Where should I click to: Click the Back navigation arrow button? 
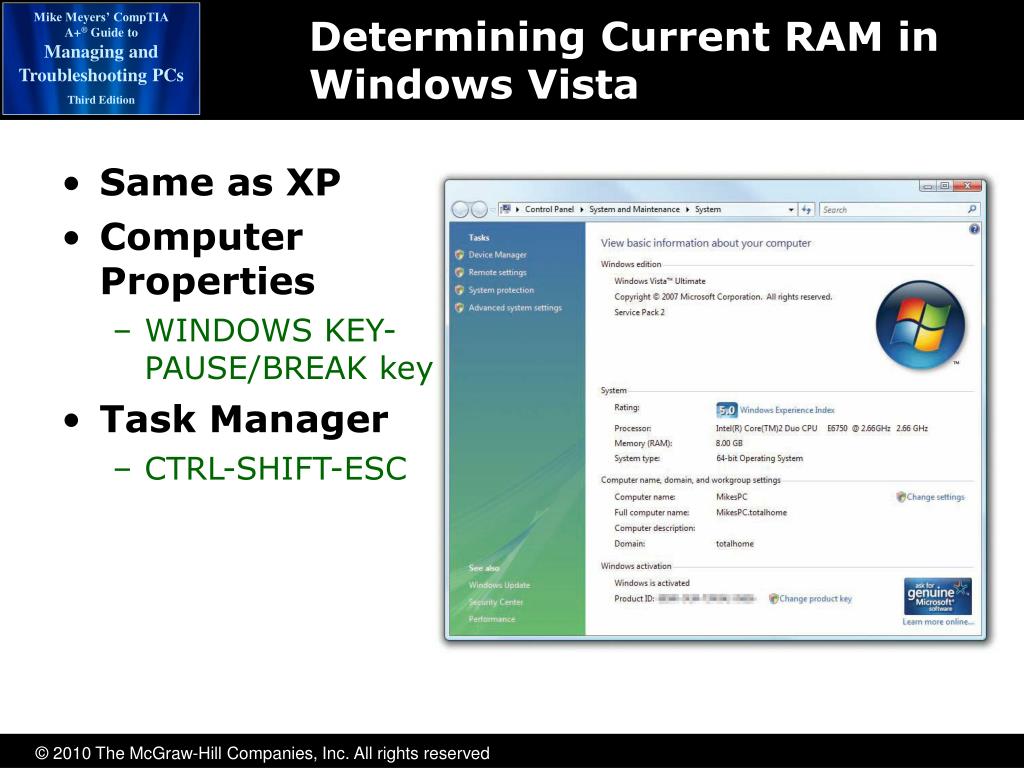coord(460,209)
